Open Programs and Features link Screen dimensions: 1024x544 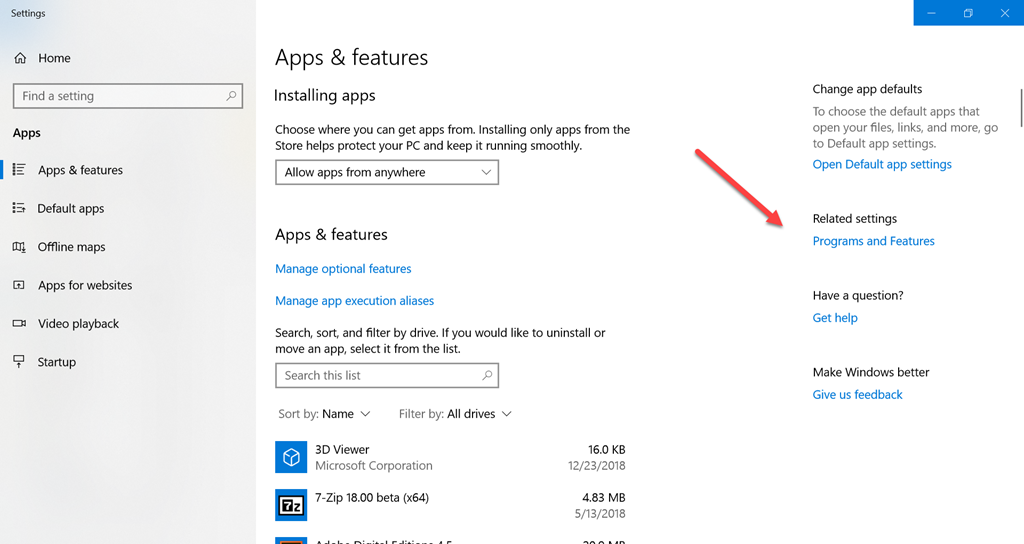click(873, 242)
